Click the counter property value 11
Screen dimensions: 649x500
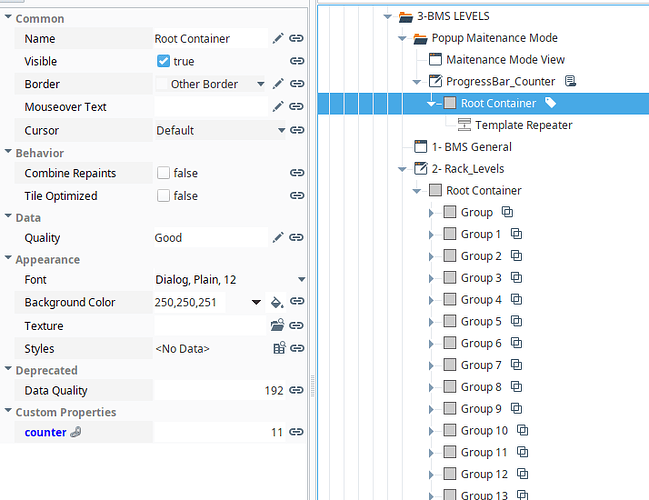pos(277,433)
